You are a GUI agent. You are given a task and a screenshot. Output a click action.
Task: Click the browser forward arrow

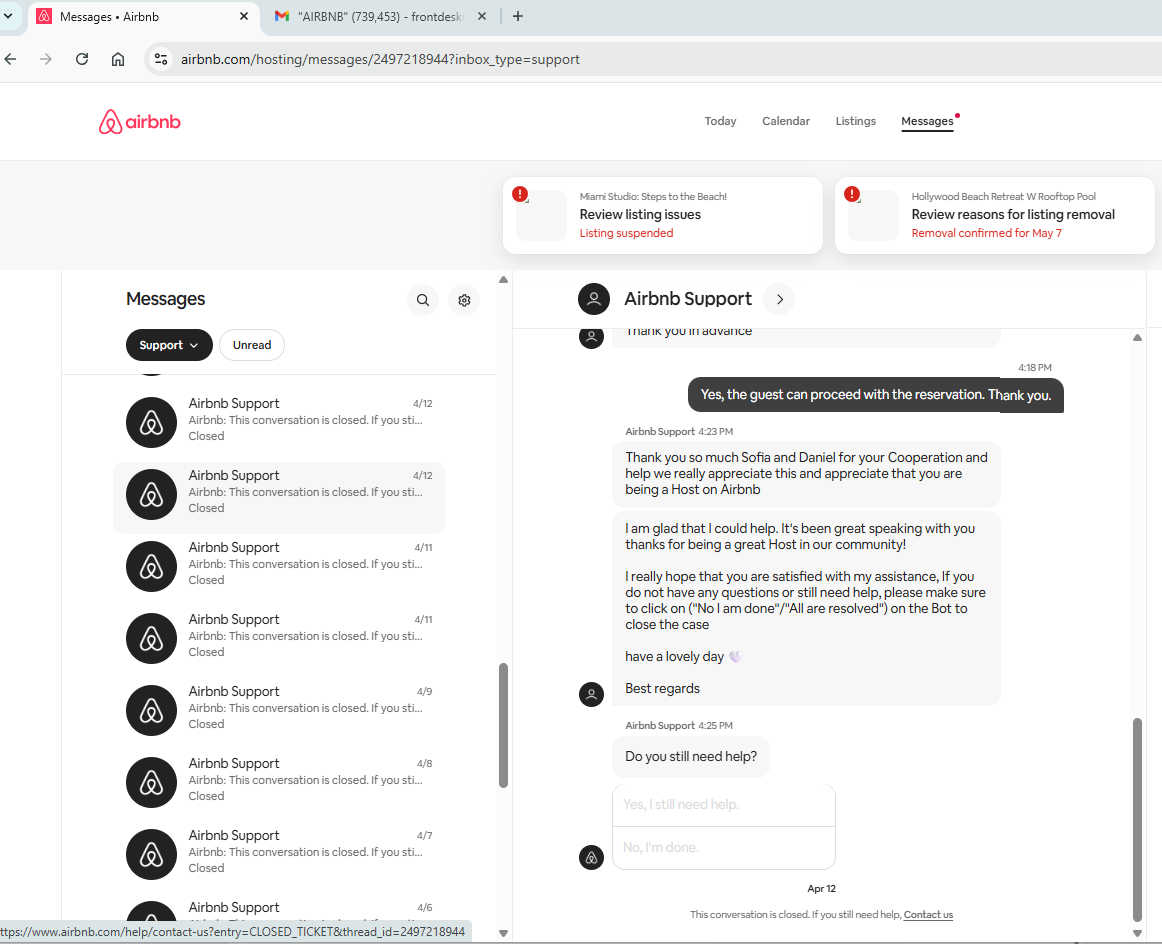[46, 59]
